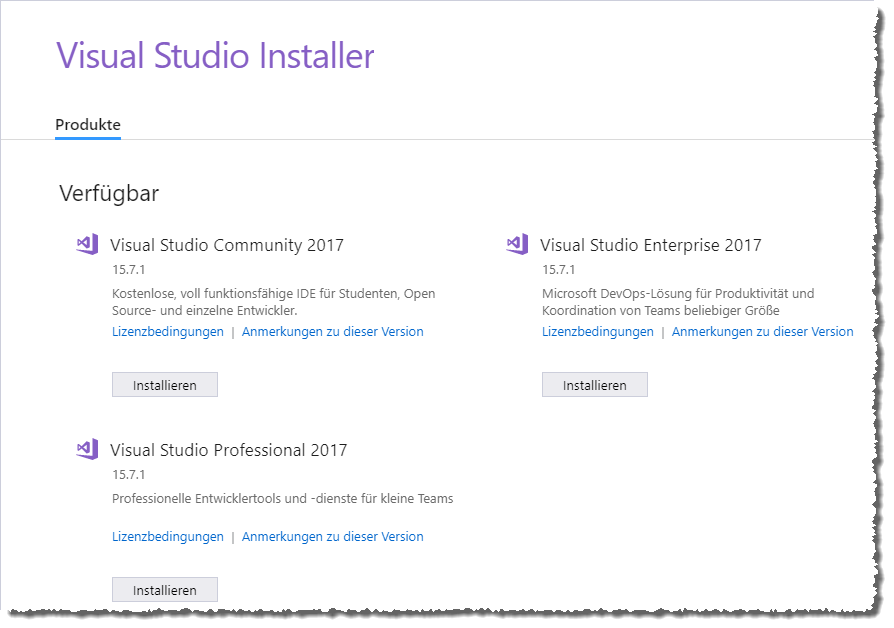Open Anmerkungen zu dieser Version for Enterprise

click(x=760, y=331)
